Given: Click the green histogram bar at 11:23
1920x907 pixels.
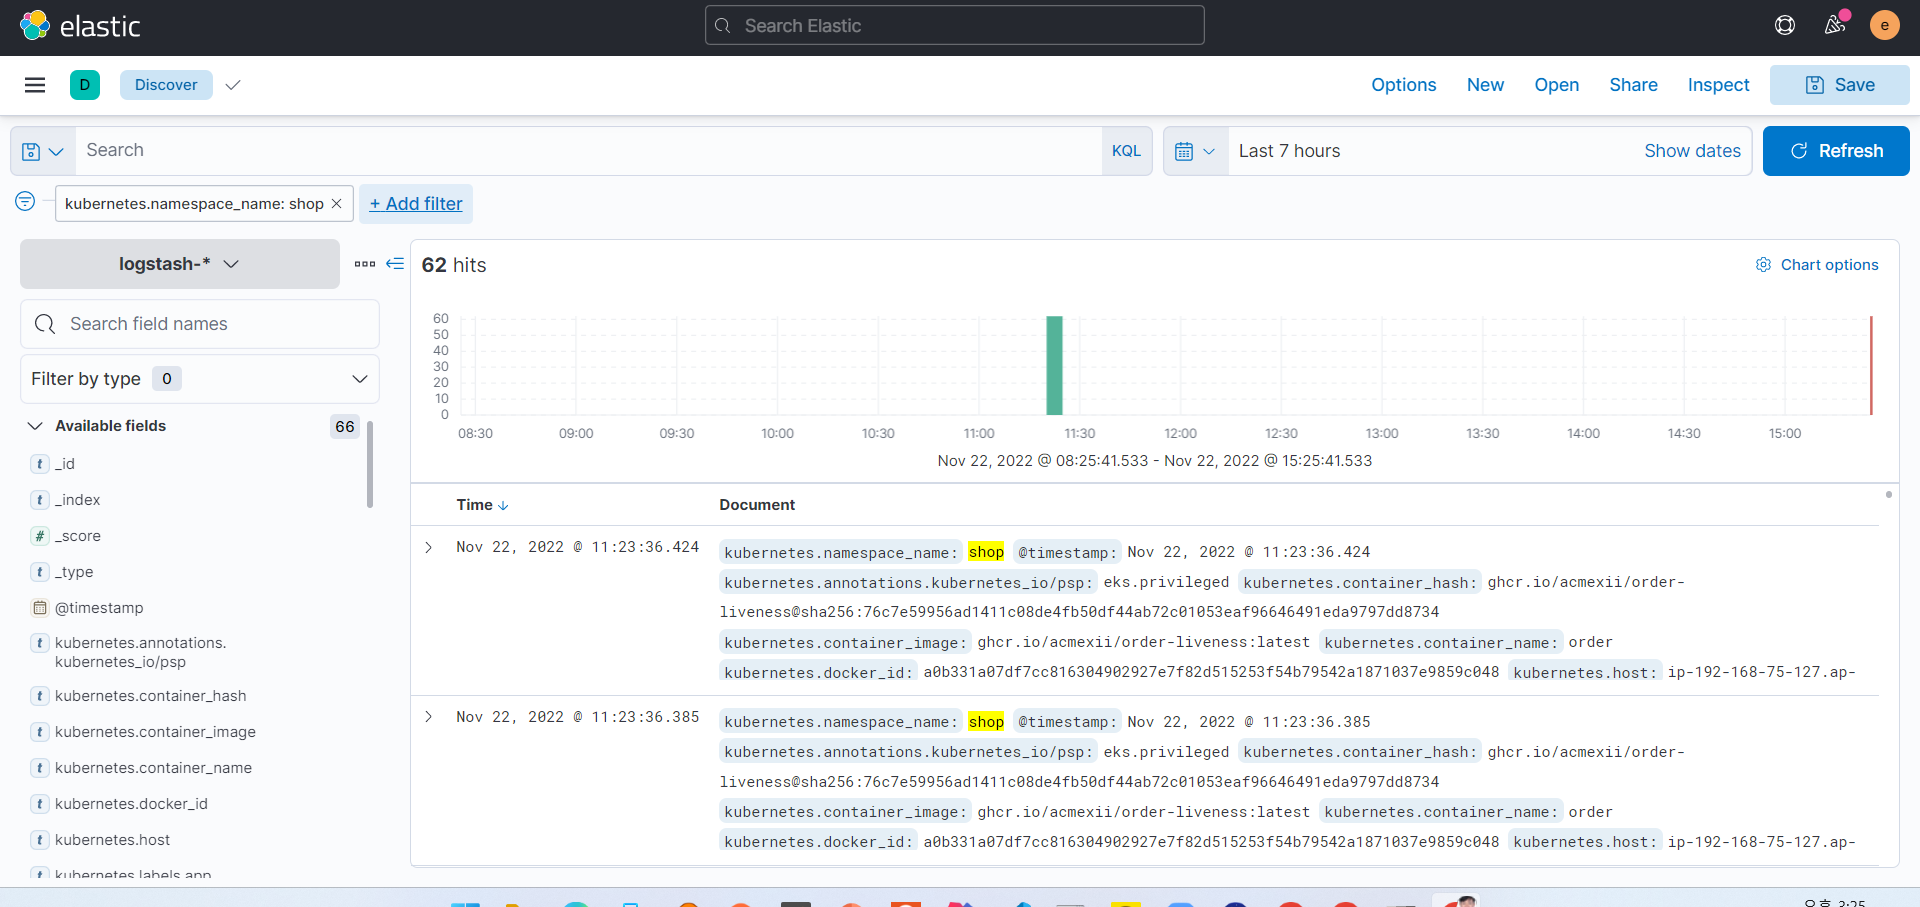Looking at the screenshot, I should click(x=1054, y=365).
